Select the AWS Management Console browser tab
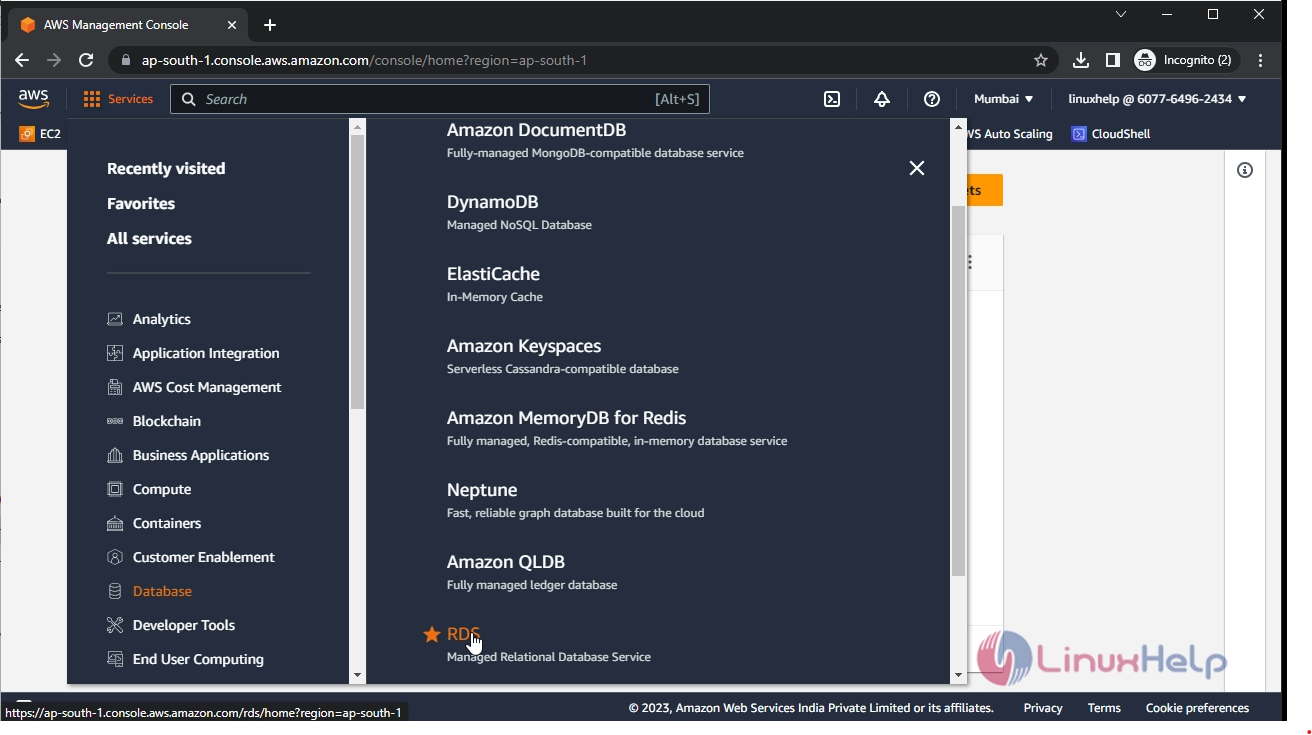 tap(126, 25)
